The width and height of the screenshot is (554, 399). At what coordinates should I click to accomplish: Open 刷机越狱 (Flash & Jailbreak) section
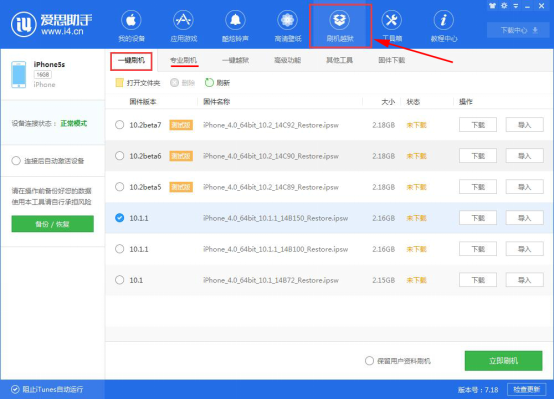(340, 26)
